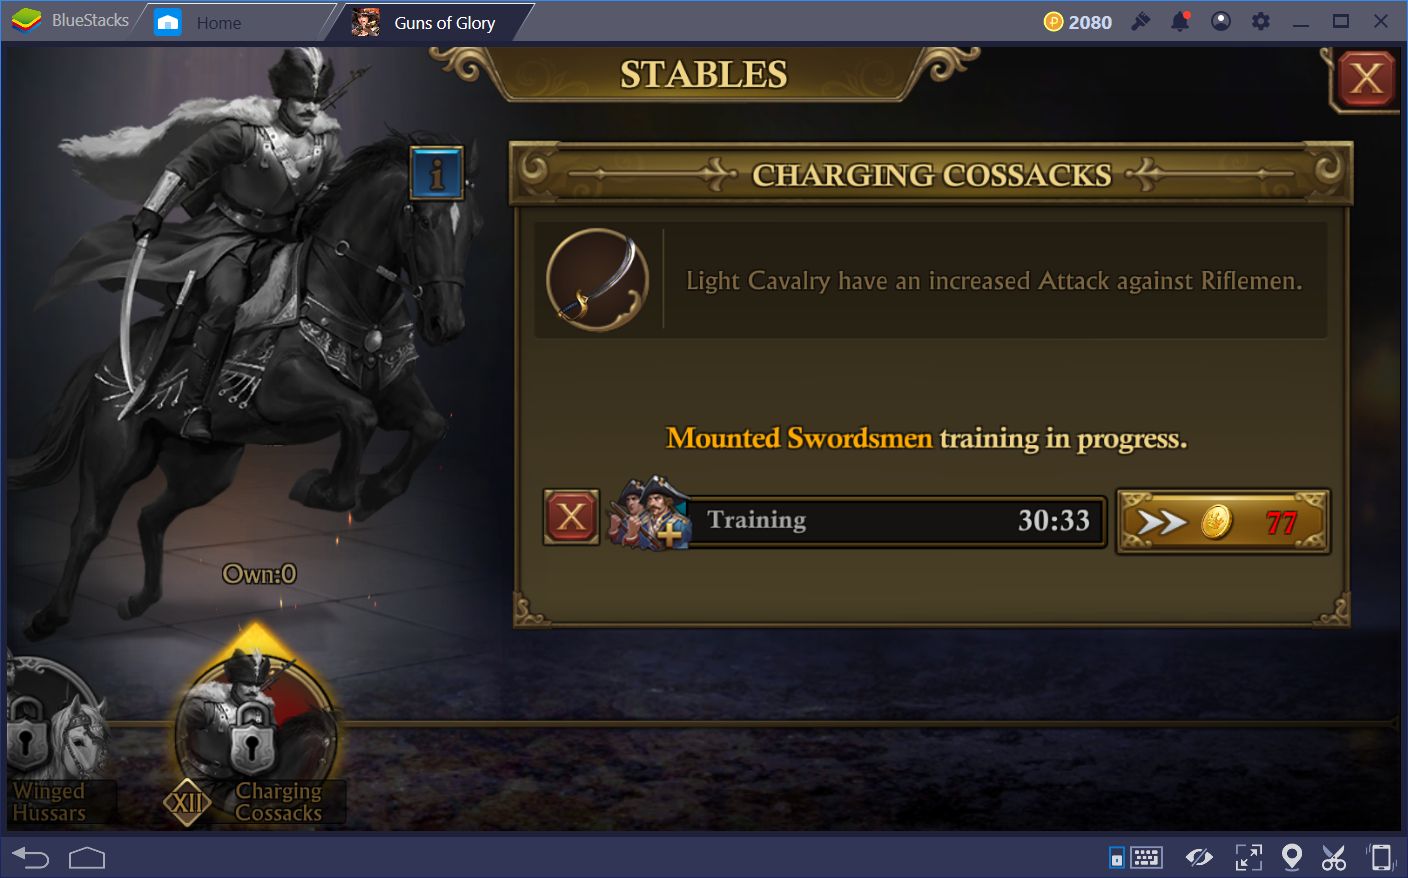Open the BlueStacks coin balance 2080
The height and width of the screenshot is (878, 1408).
[1078, 22]
